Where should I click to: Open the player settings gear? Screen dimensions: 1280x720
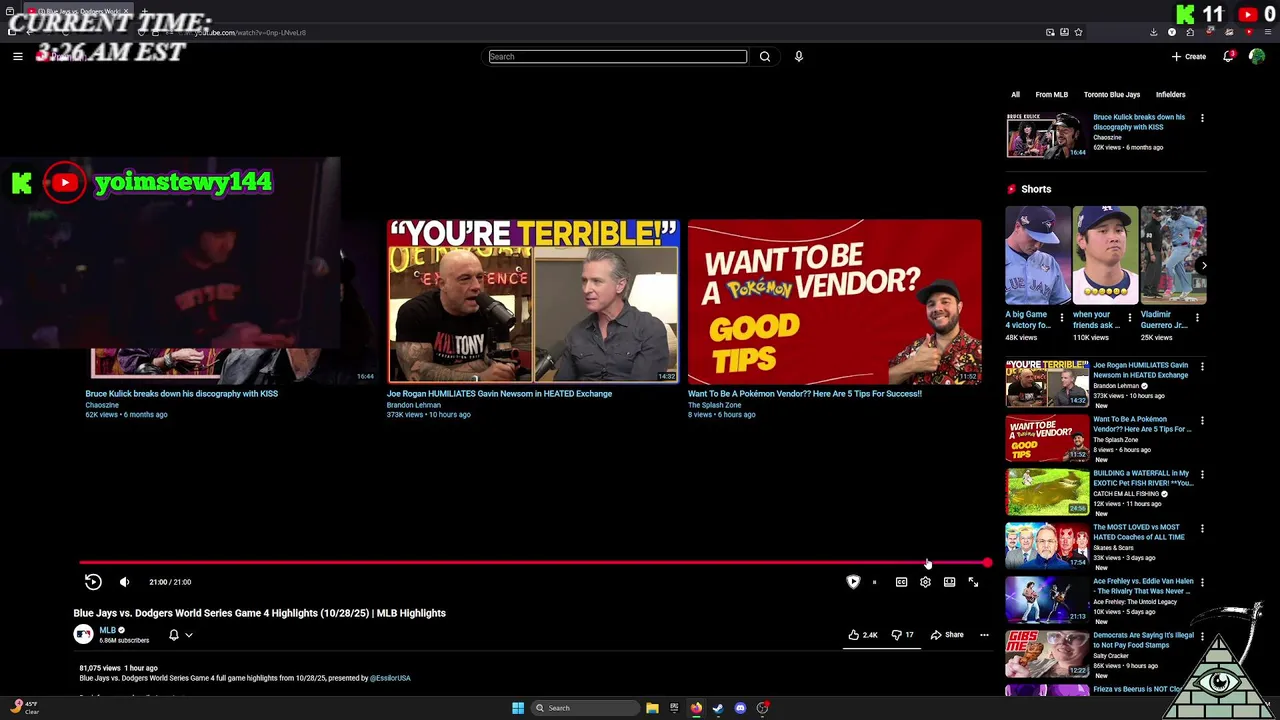click(925, 582)
